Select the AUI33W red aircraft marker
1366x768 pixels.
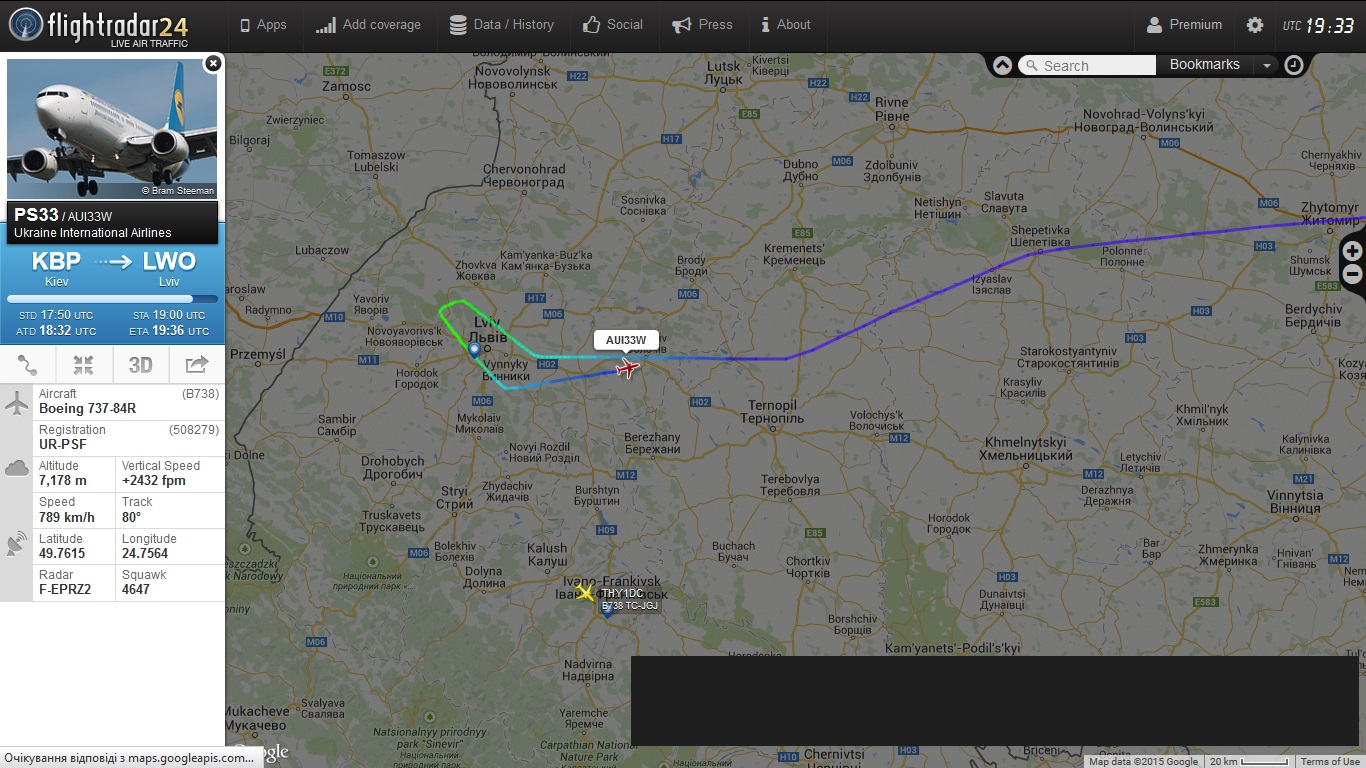tap(628, 369)
